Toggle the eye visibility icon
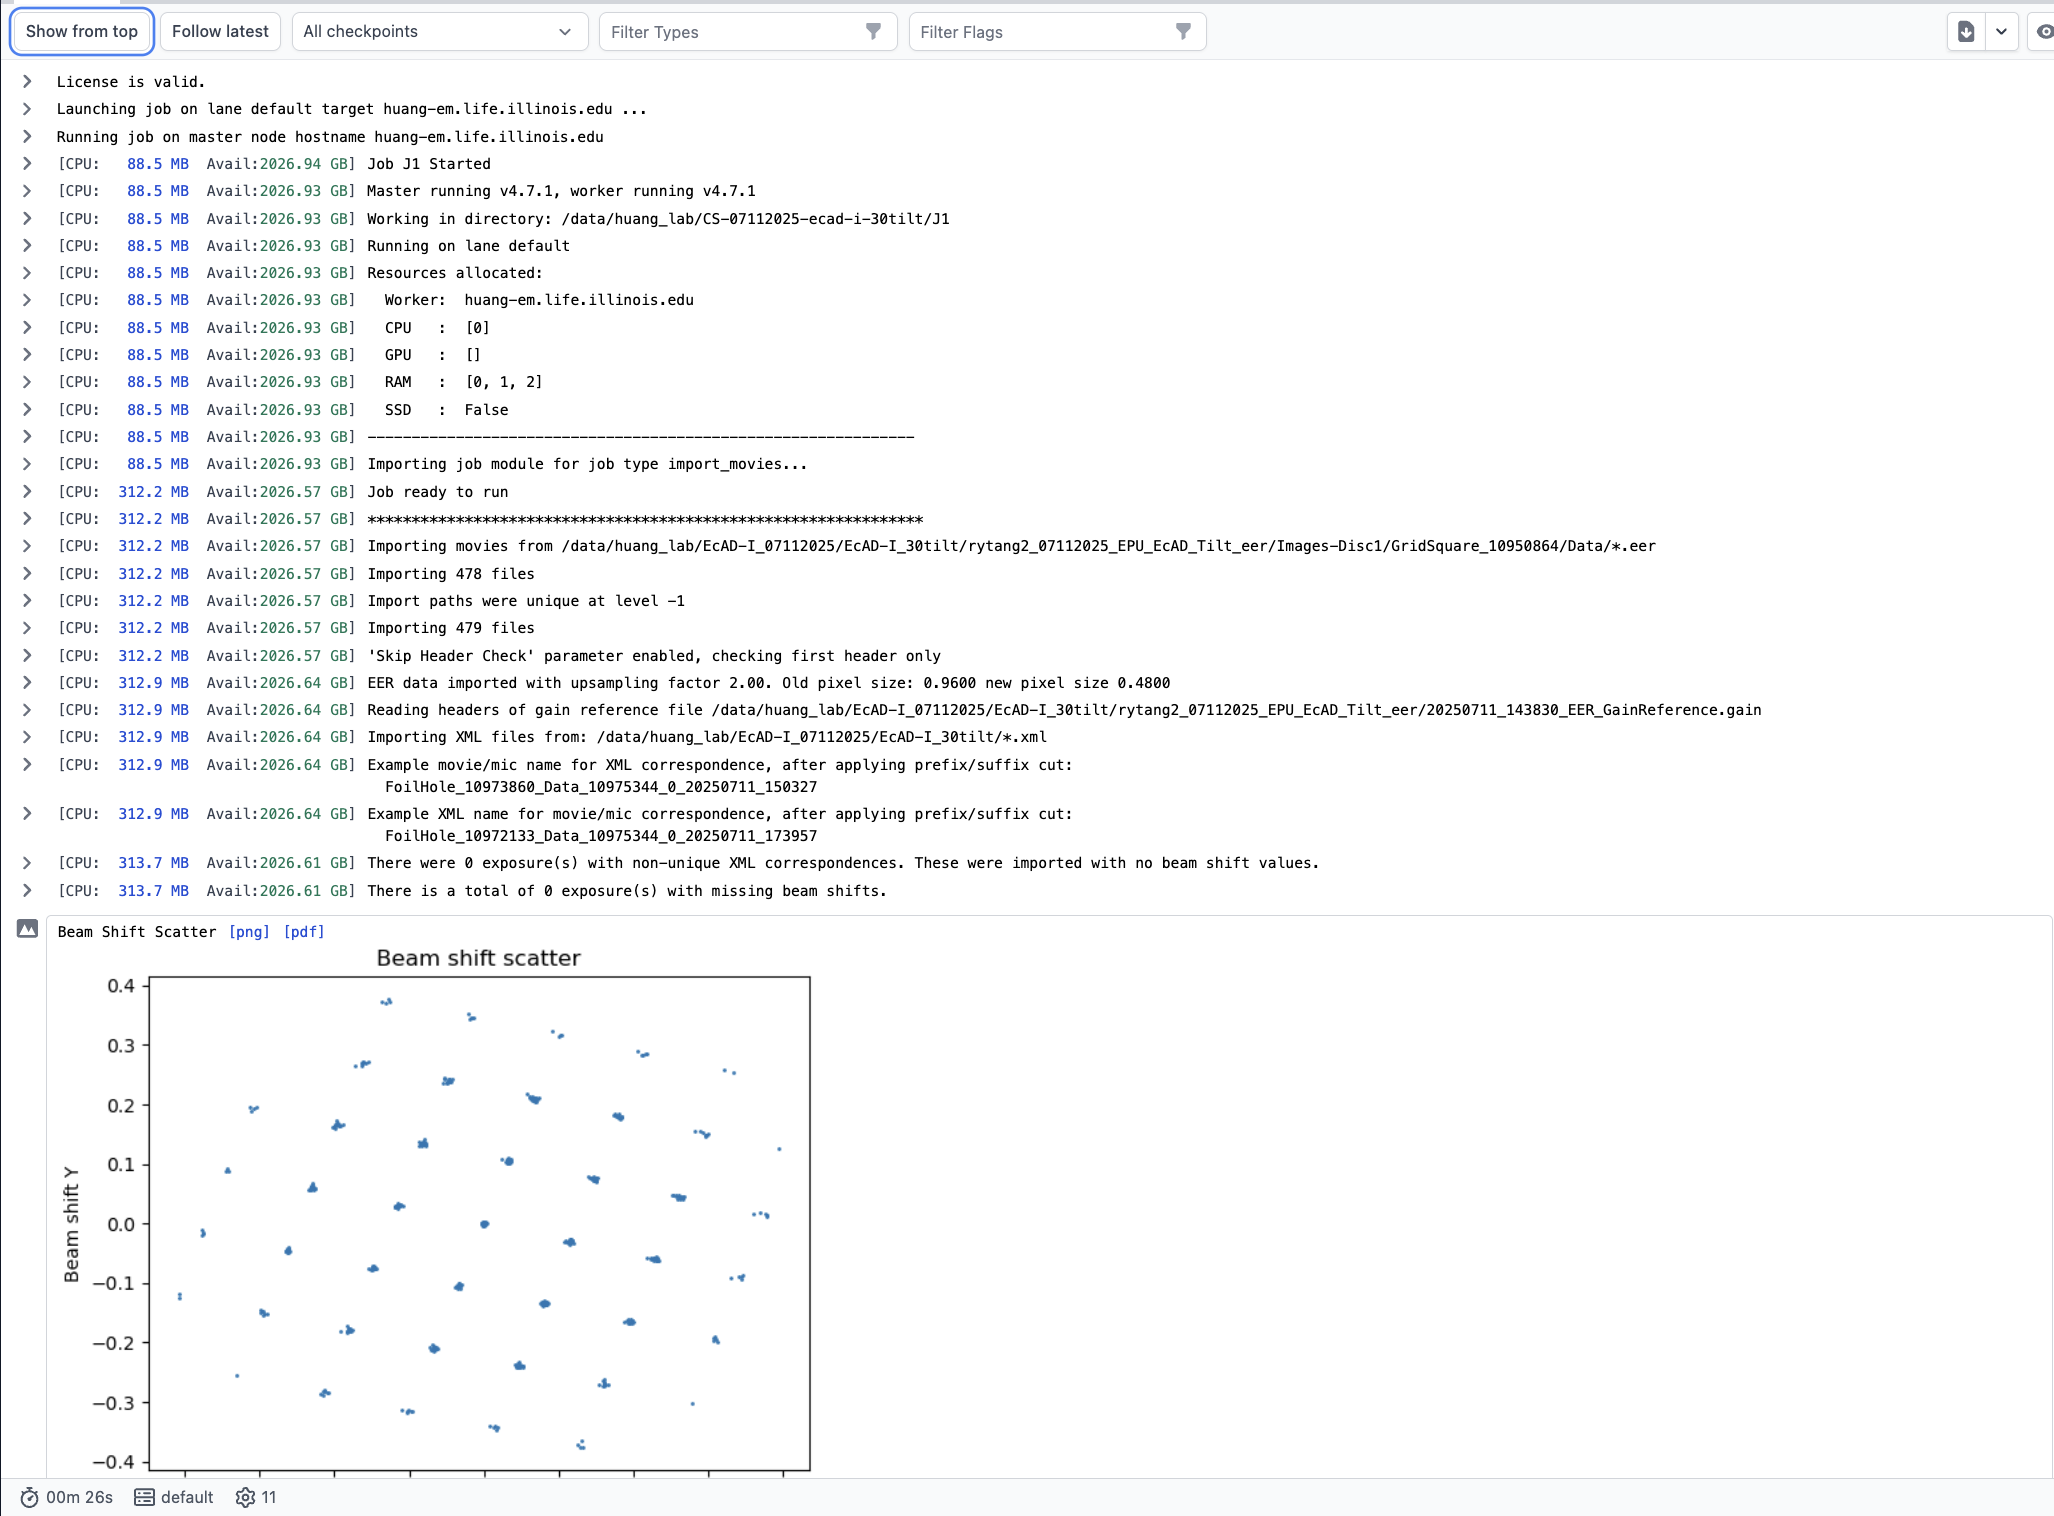Screen dimensions: 2054x1516 pyautogui.click(x=2044, y=32)
